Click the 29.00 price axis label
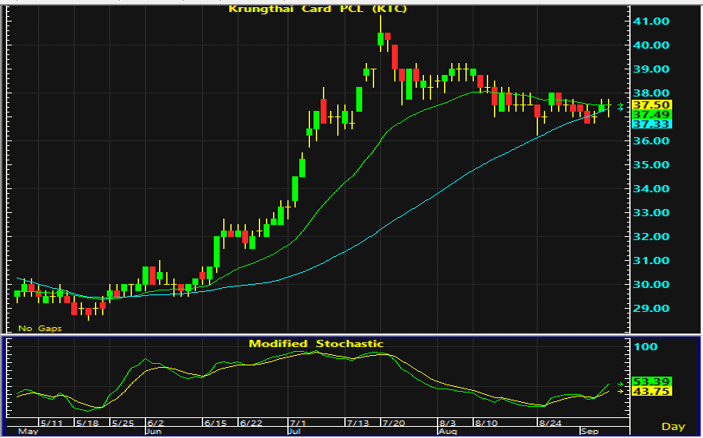This screenshot has height=438, width=703. click(x=651, y=308)
